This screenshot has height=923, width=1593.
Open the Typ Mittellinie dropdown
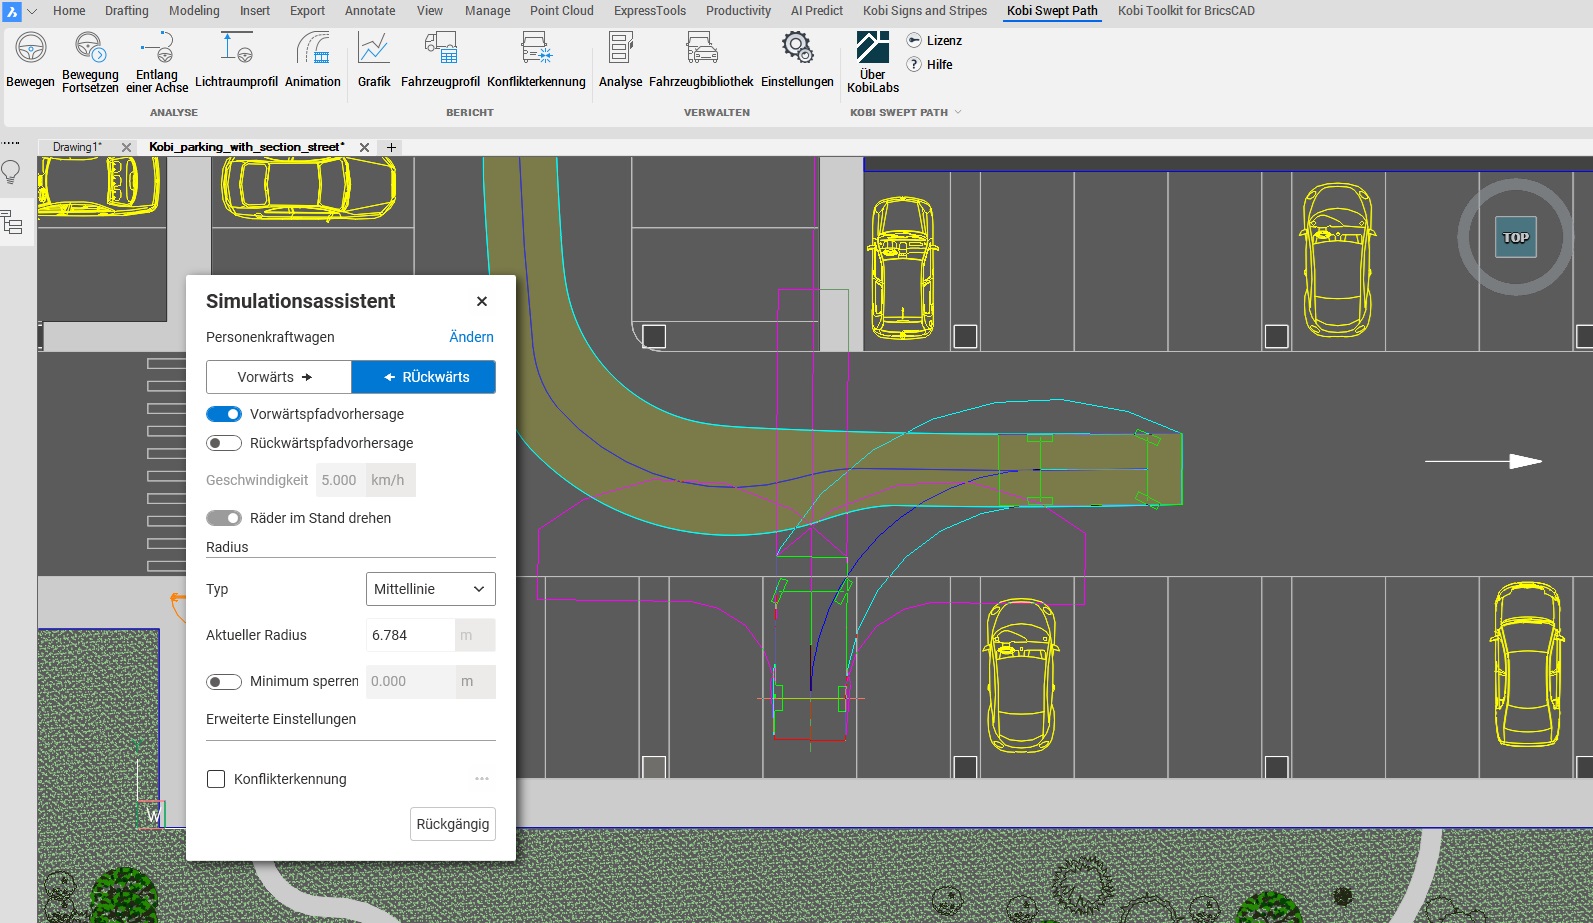pos(431,589)
